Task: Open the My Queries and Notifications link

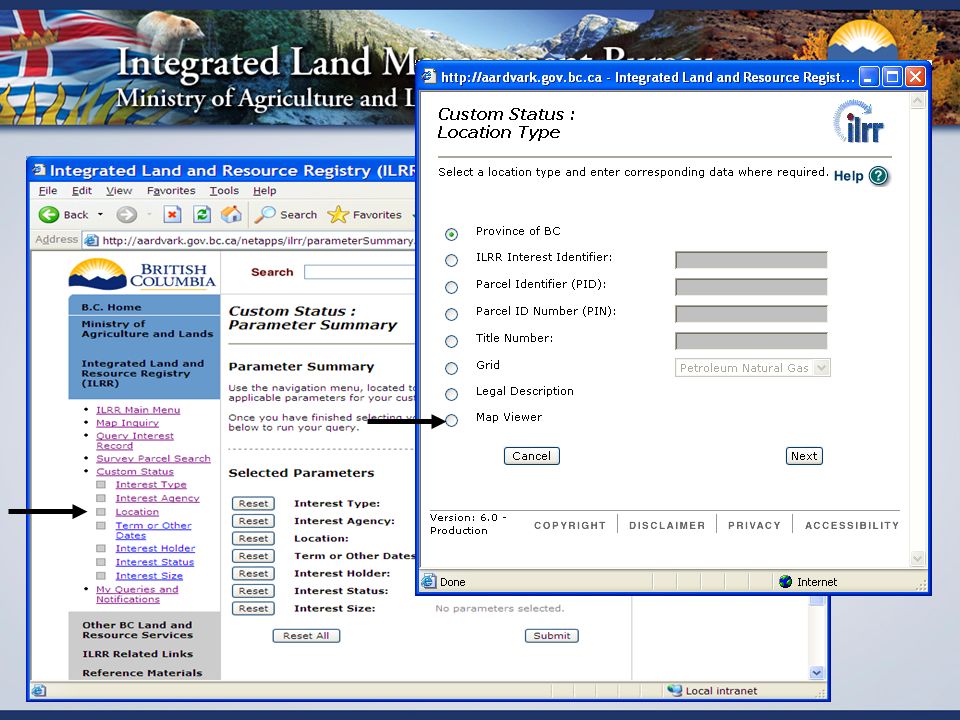Action: [x=137, y=594]
